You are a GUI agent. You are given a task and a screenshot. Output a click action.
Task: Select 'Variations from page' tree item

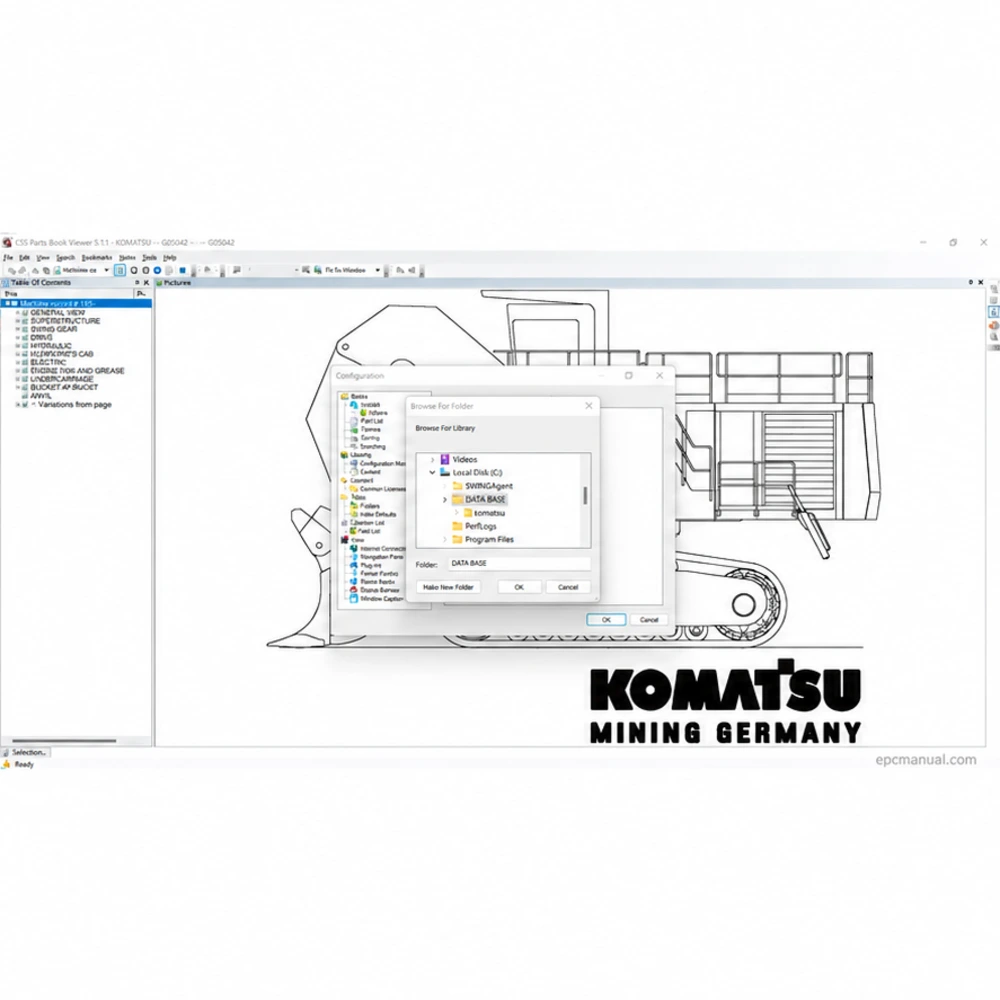click(74, 404)
